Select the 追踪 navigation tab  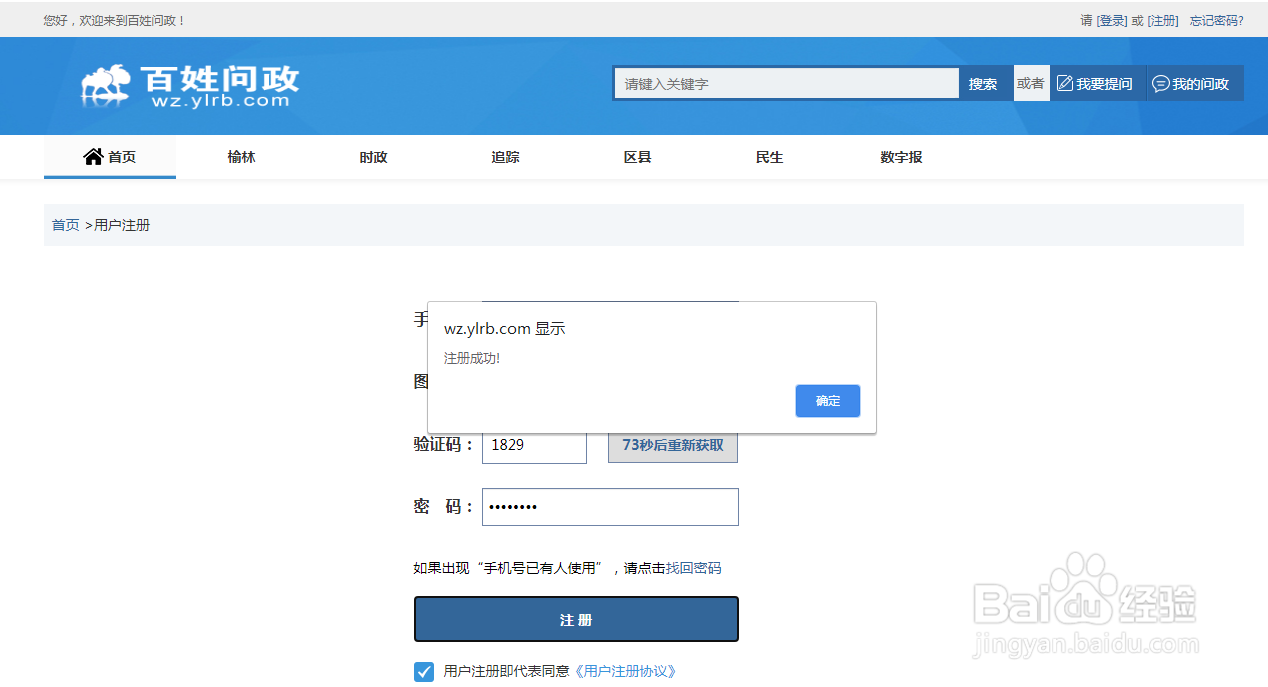pyautogui.click(x=505, y=157)
